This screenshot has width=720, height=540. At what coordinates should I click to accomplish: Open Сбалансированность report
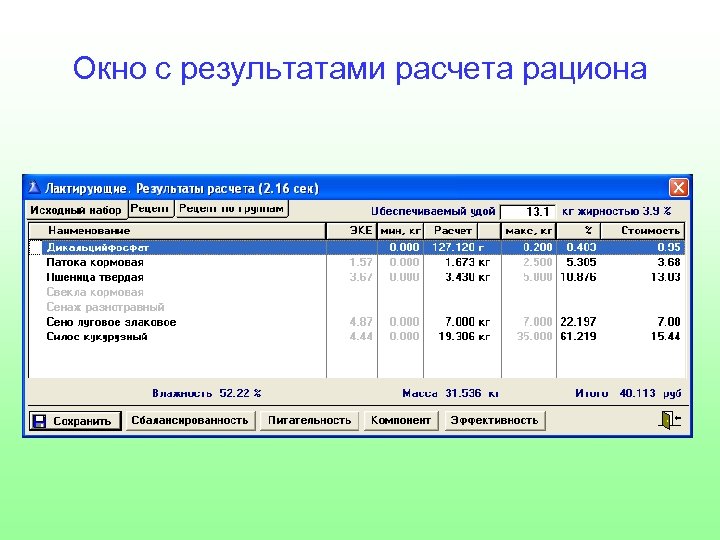pos(190,421)
